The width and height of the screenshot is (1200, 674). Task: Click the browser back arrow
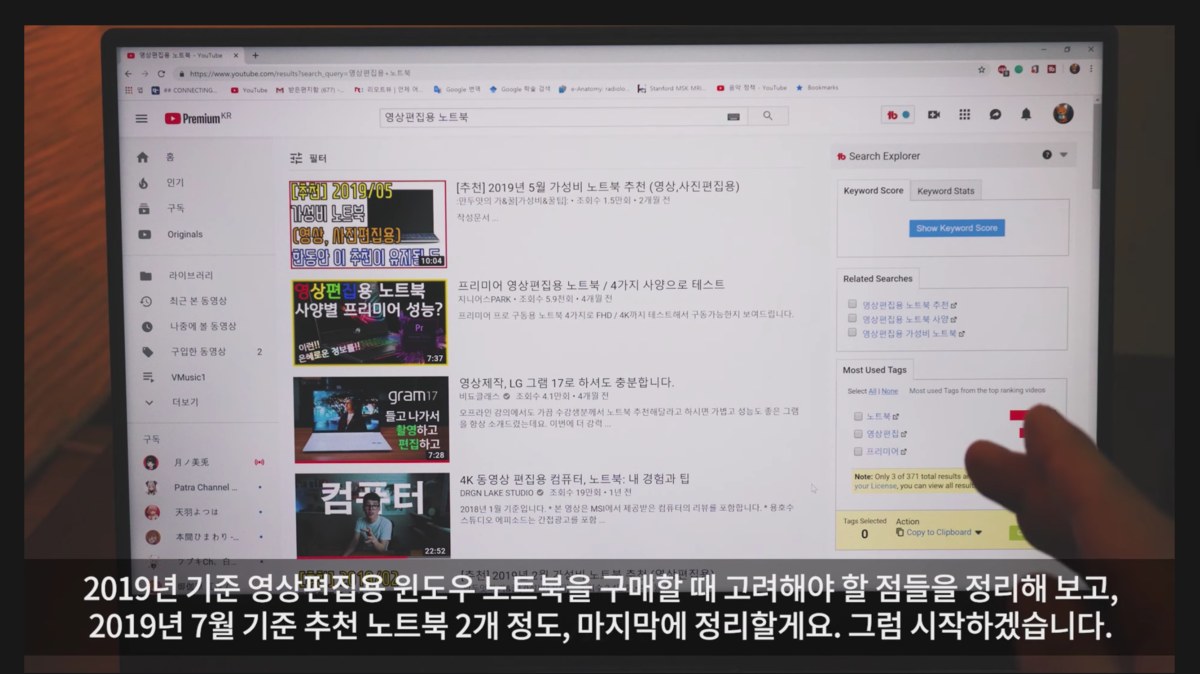coord(128,73)
